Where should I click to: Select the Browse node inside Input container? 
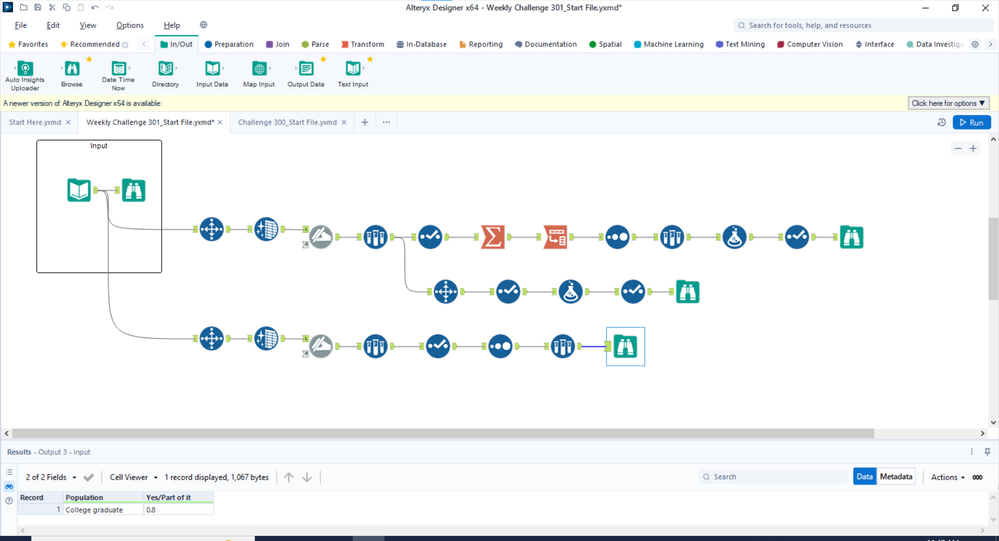click(133, 190)
